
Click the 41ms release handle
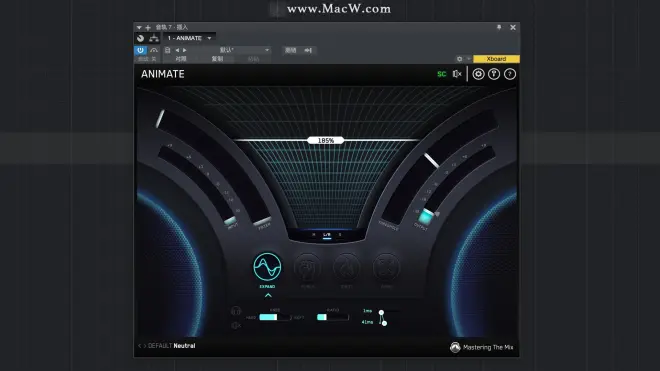click(384, 323)
